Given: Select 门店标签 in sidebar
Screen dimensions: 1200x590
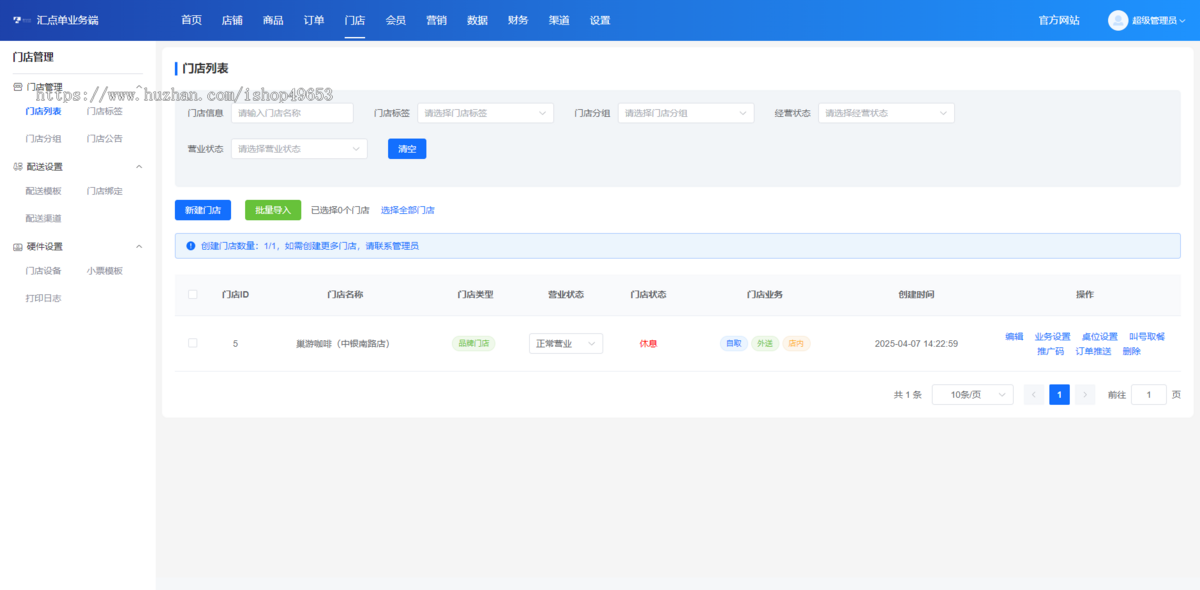Looking at the screenshot, I should coord(105,111).
